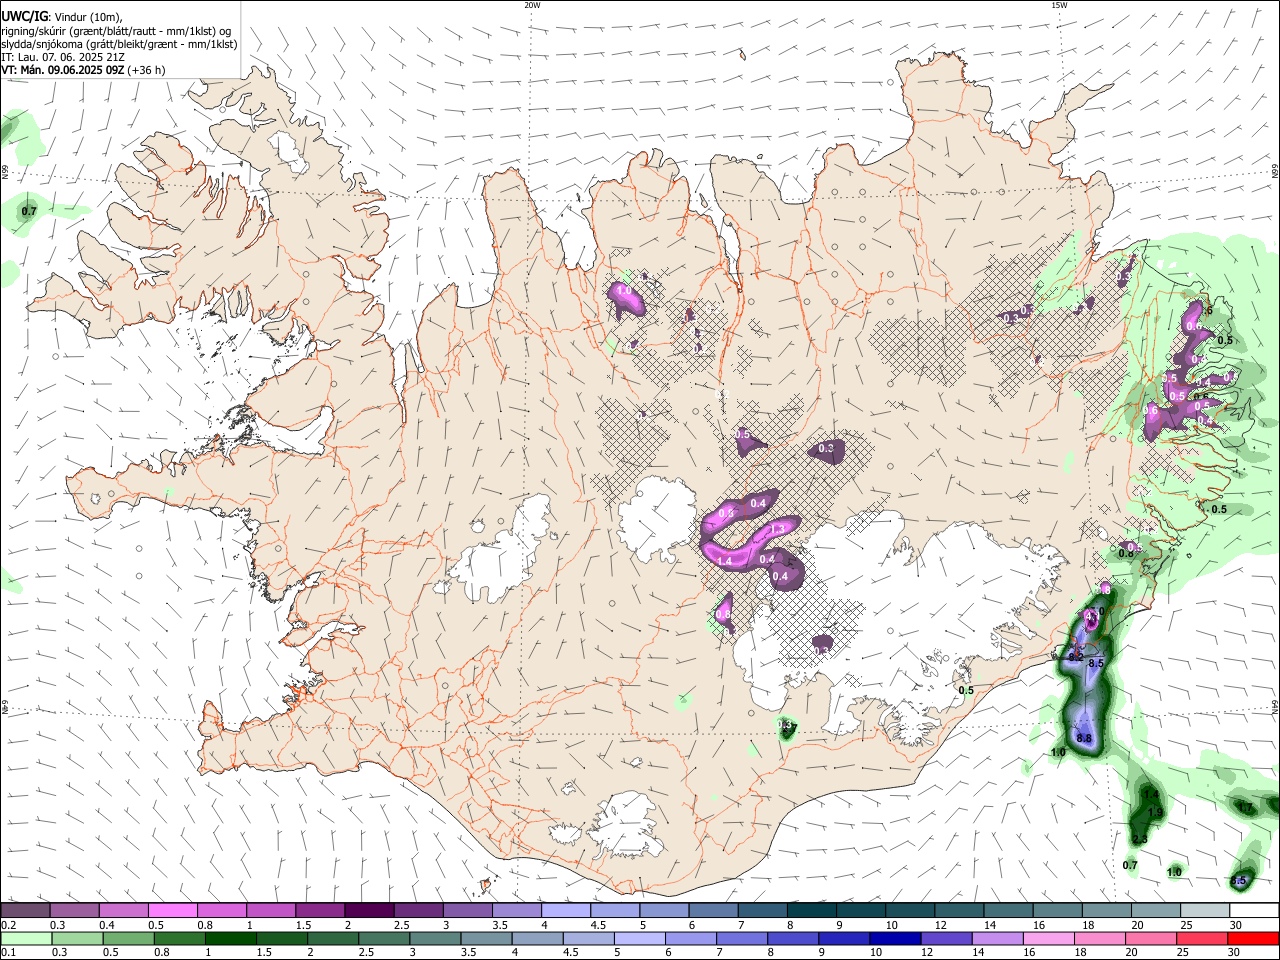The width and height of the screenshot is (1280, 960).
Task: Pick top legend swatch starting at 0.2
Action: 25,911
